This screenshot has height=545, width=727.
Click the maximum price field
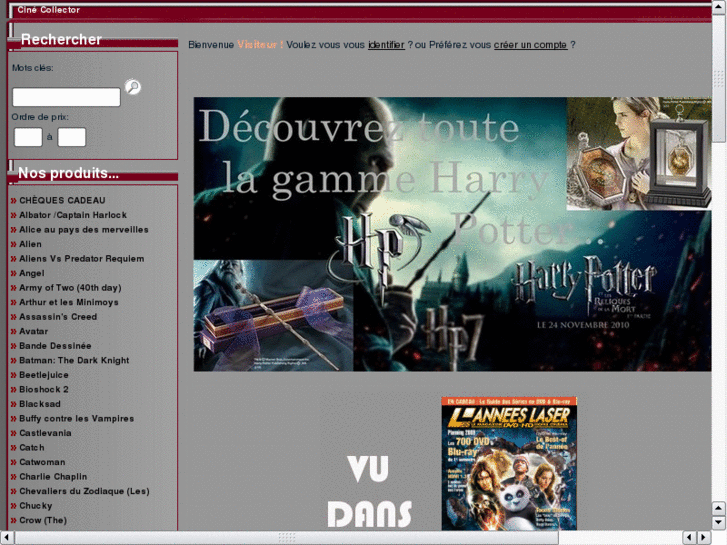coord(71,137)
